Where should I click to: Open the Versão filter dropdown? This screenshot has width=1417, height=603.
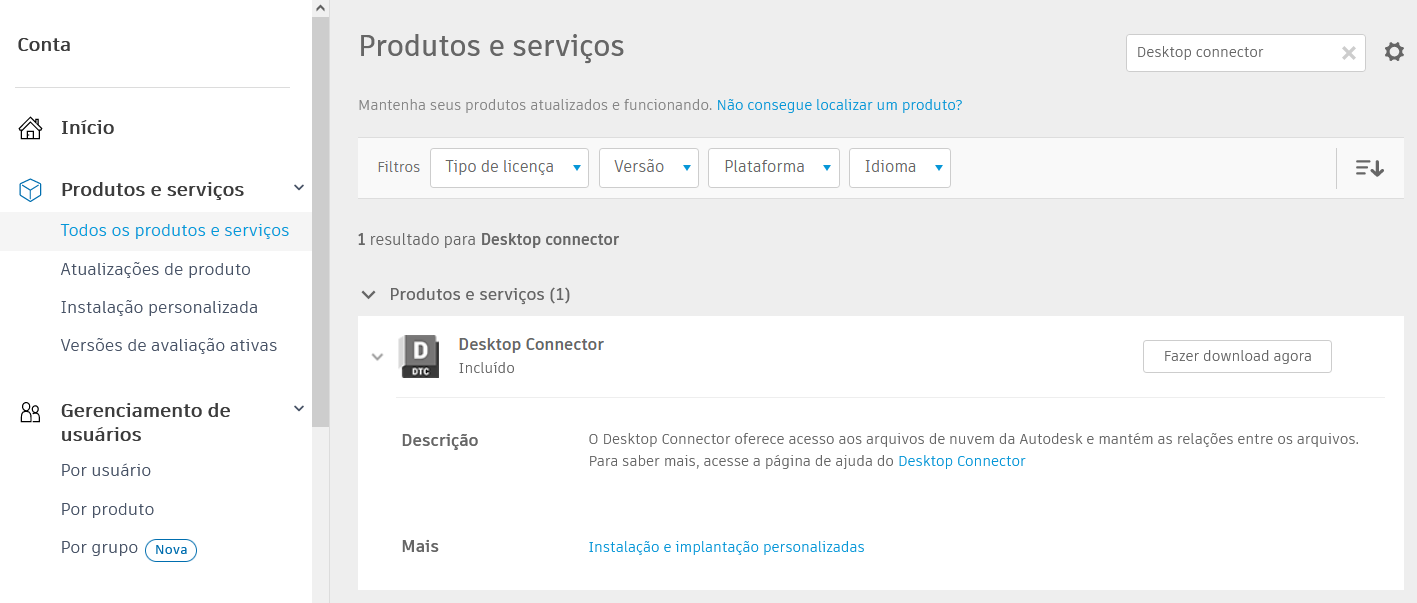click(x=648, y=168)
